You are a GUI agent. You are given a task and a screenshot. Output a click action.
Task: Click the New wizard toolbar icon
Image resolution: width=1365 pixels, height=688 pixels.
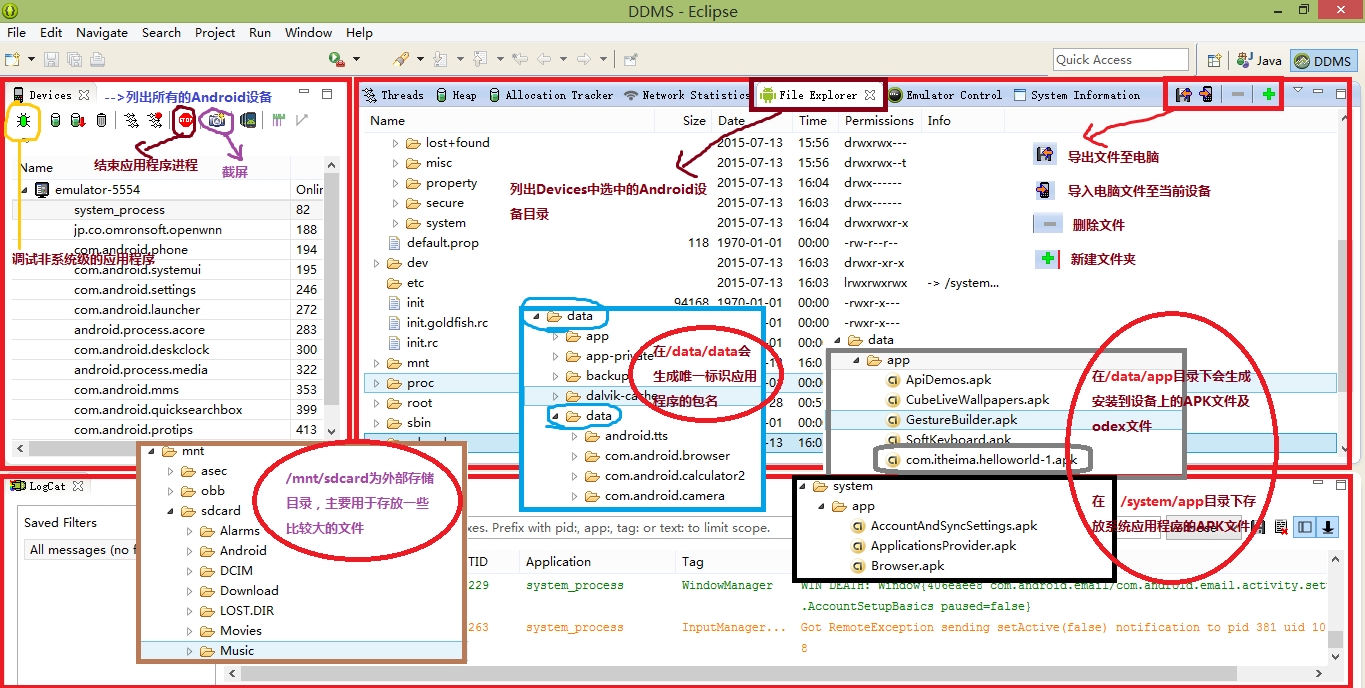tap(13, 60)
